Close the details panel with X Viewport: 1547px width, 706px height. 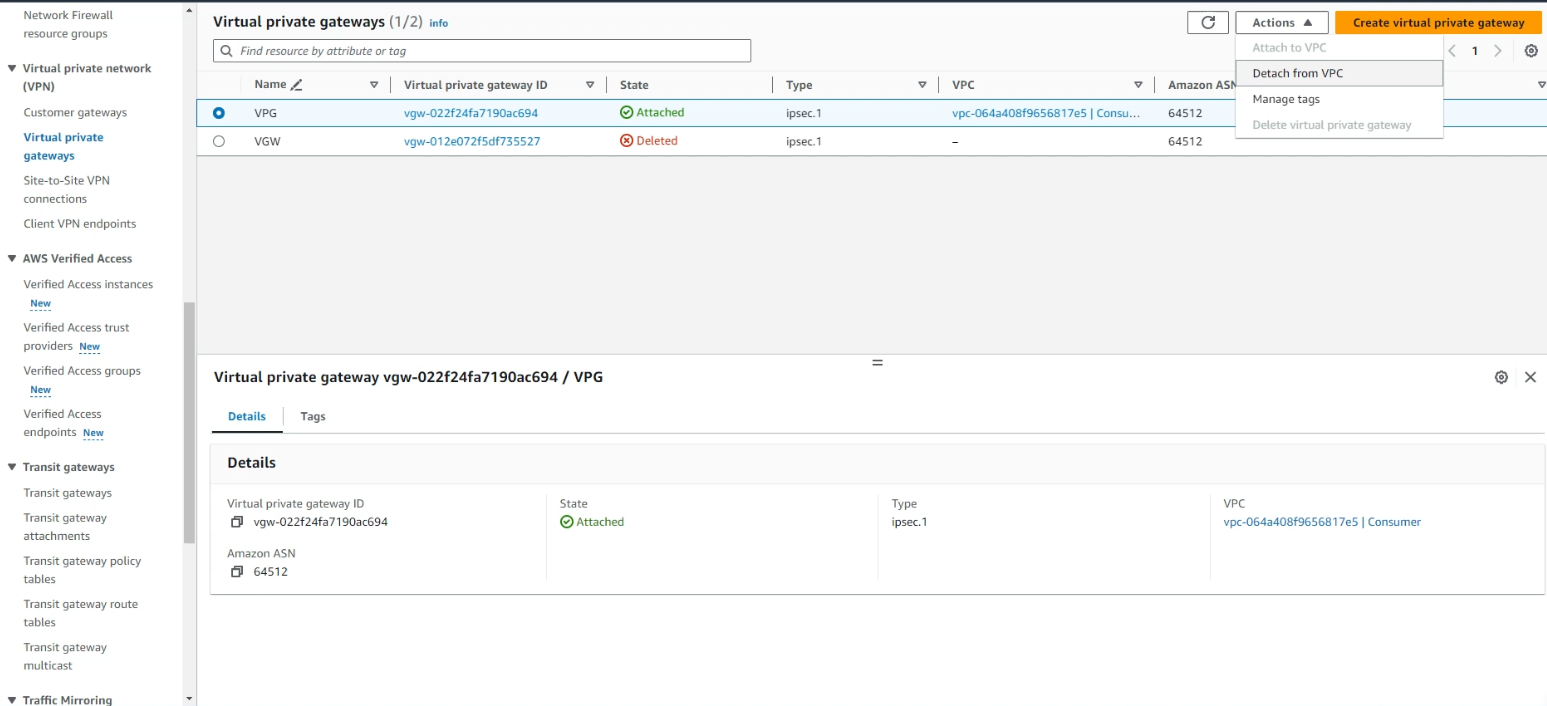(1529, 377)
